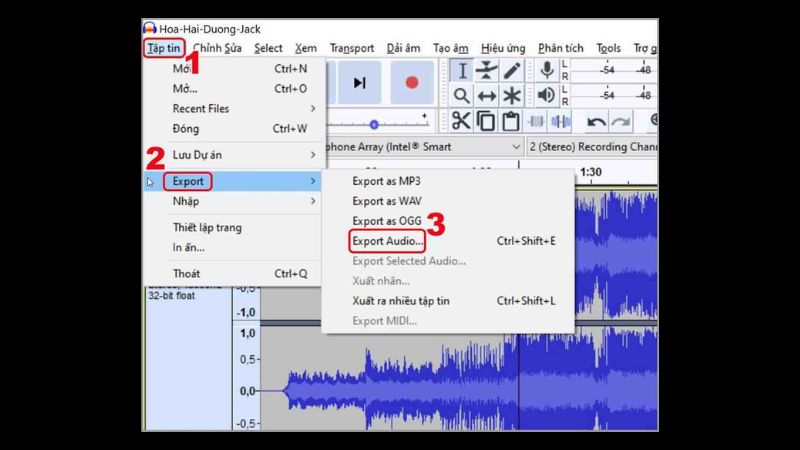
Task: Choose Export Audio...
Action: (x=448, y=241)
